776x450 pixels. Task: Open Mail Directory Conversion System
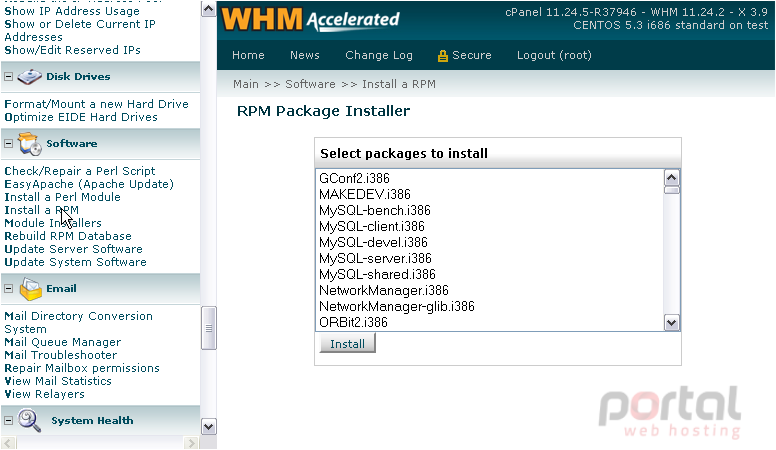78,323
